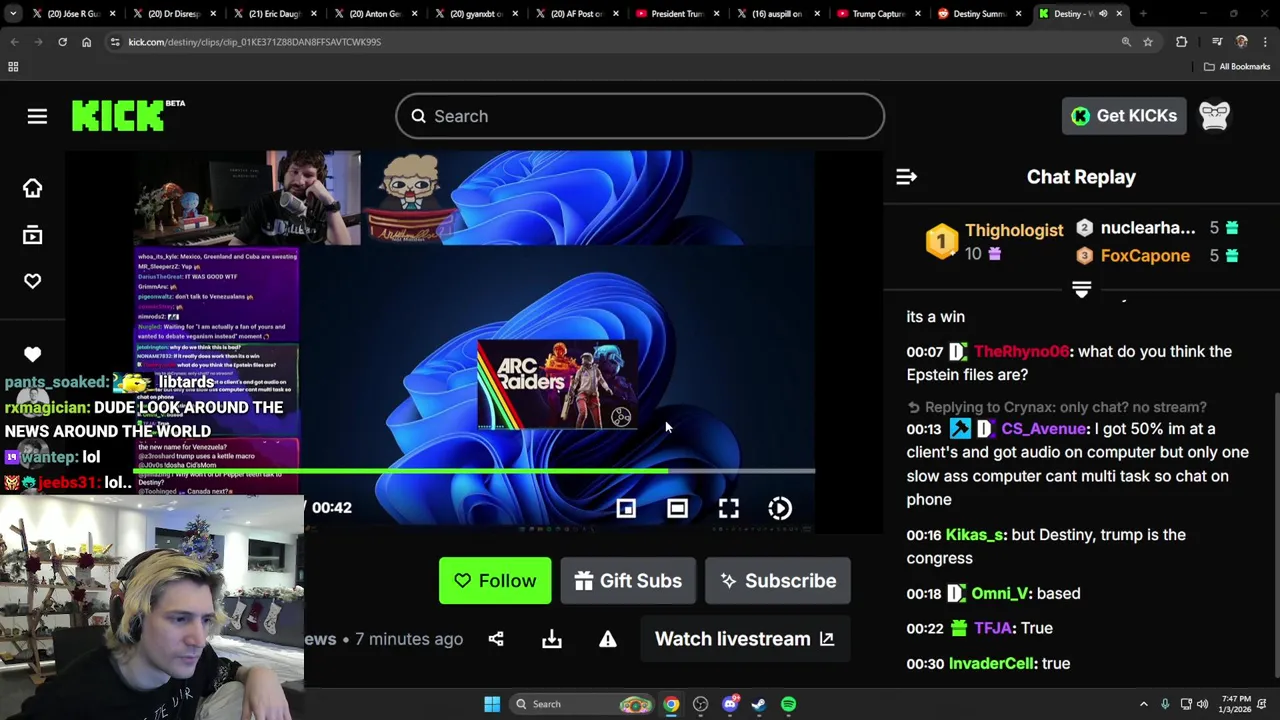1280x720 pixels.
Task: Follow the Destiny channel
Action: point(495,581)
